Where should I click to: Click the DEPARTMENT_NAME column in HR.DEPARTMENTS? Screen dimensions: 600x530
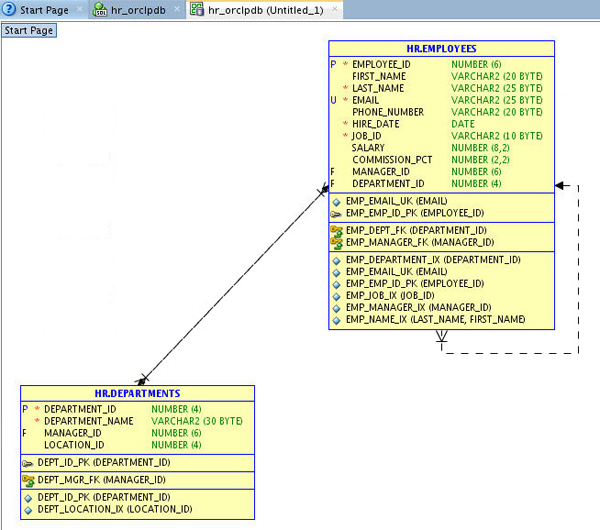[89, 421]
